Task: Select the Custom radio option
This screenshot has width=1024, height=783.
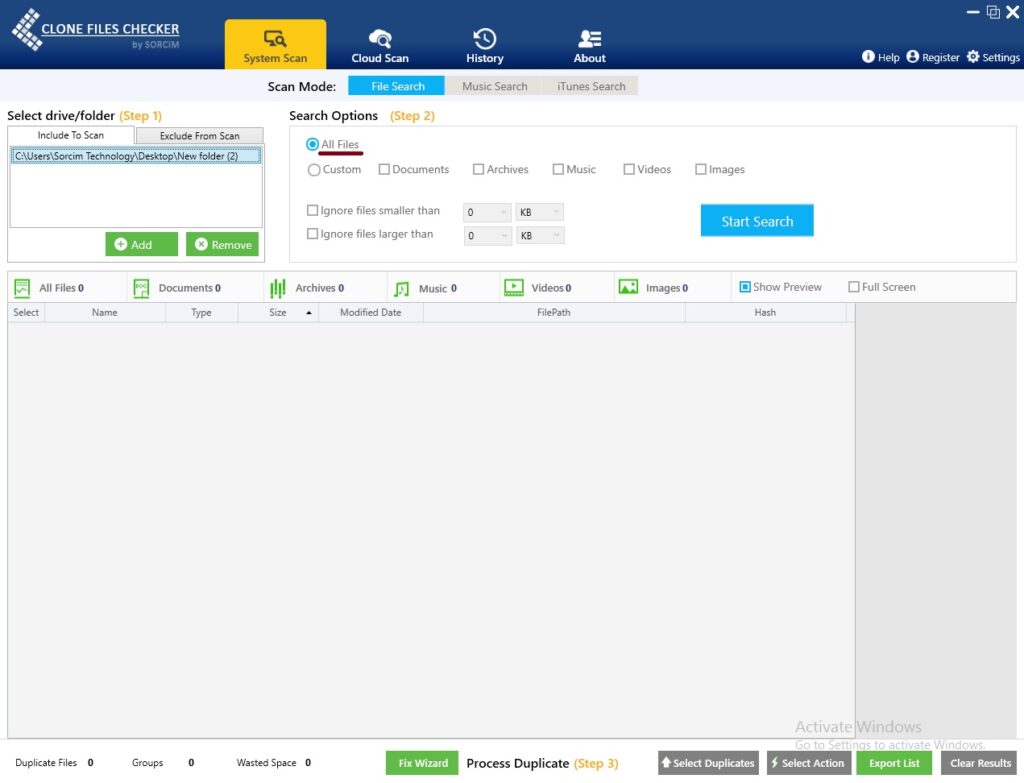Action: [313, 170]
